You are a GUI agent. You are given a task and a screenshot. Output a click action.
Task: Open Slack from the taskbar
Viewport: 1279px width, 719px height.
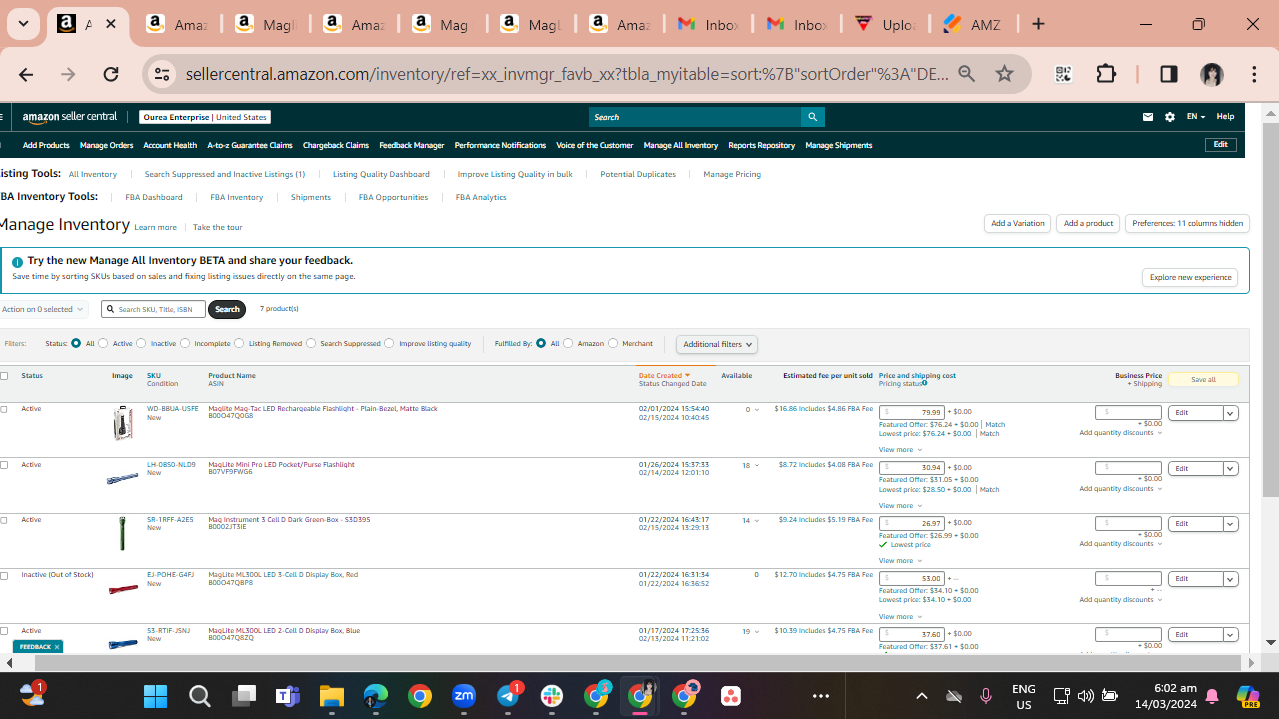coord(552,695)
